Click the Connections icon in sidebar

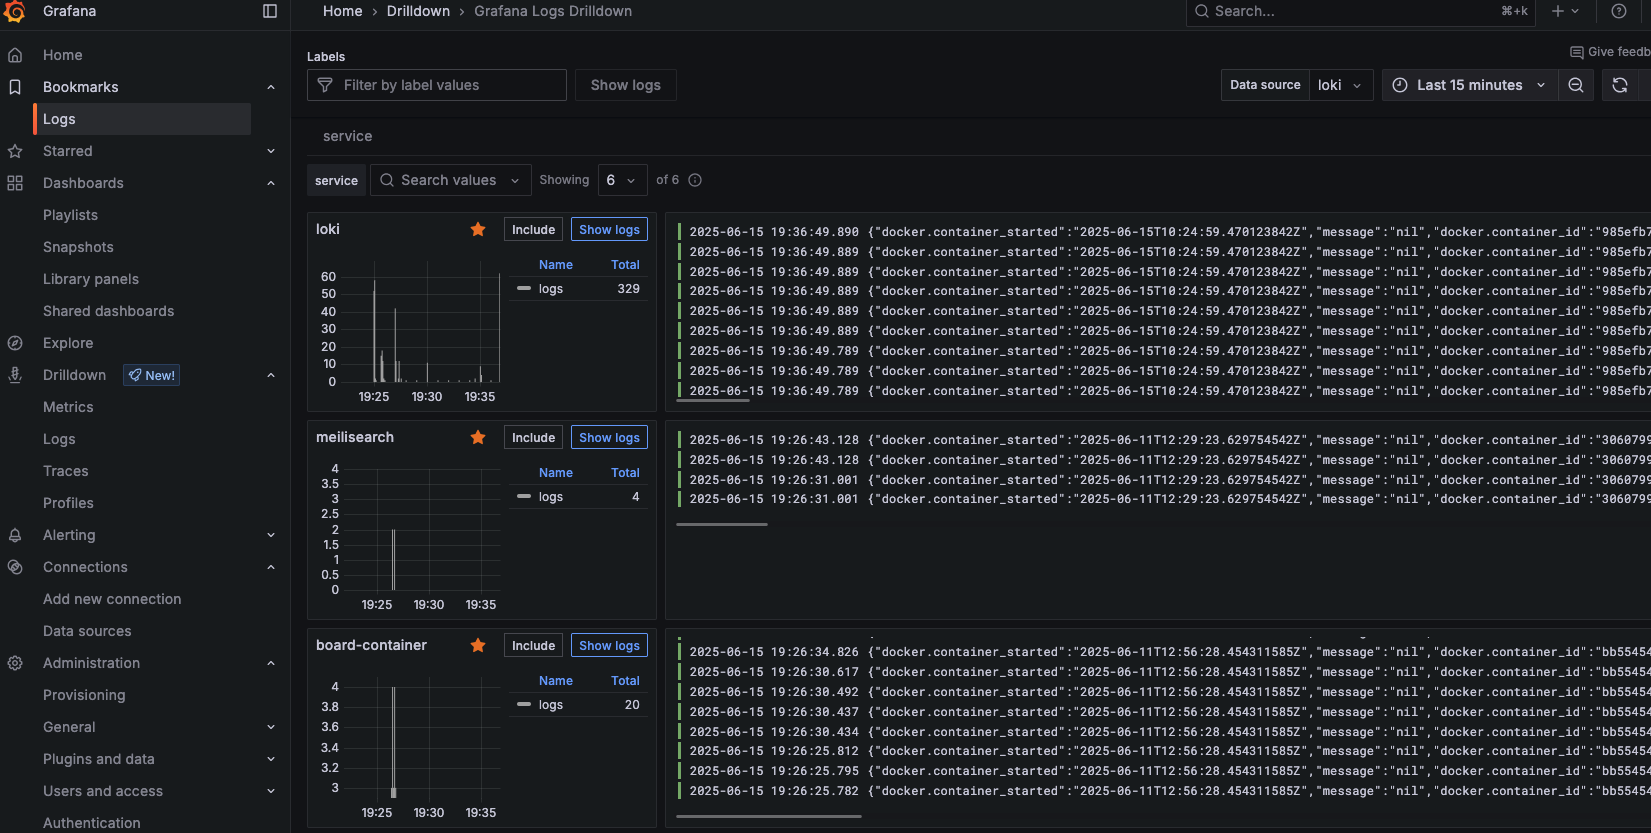(x=15, y=567)
